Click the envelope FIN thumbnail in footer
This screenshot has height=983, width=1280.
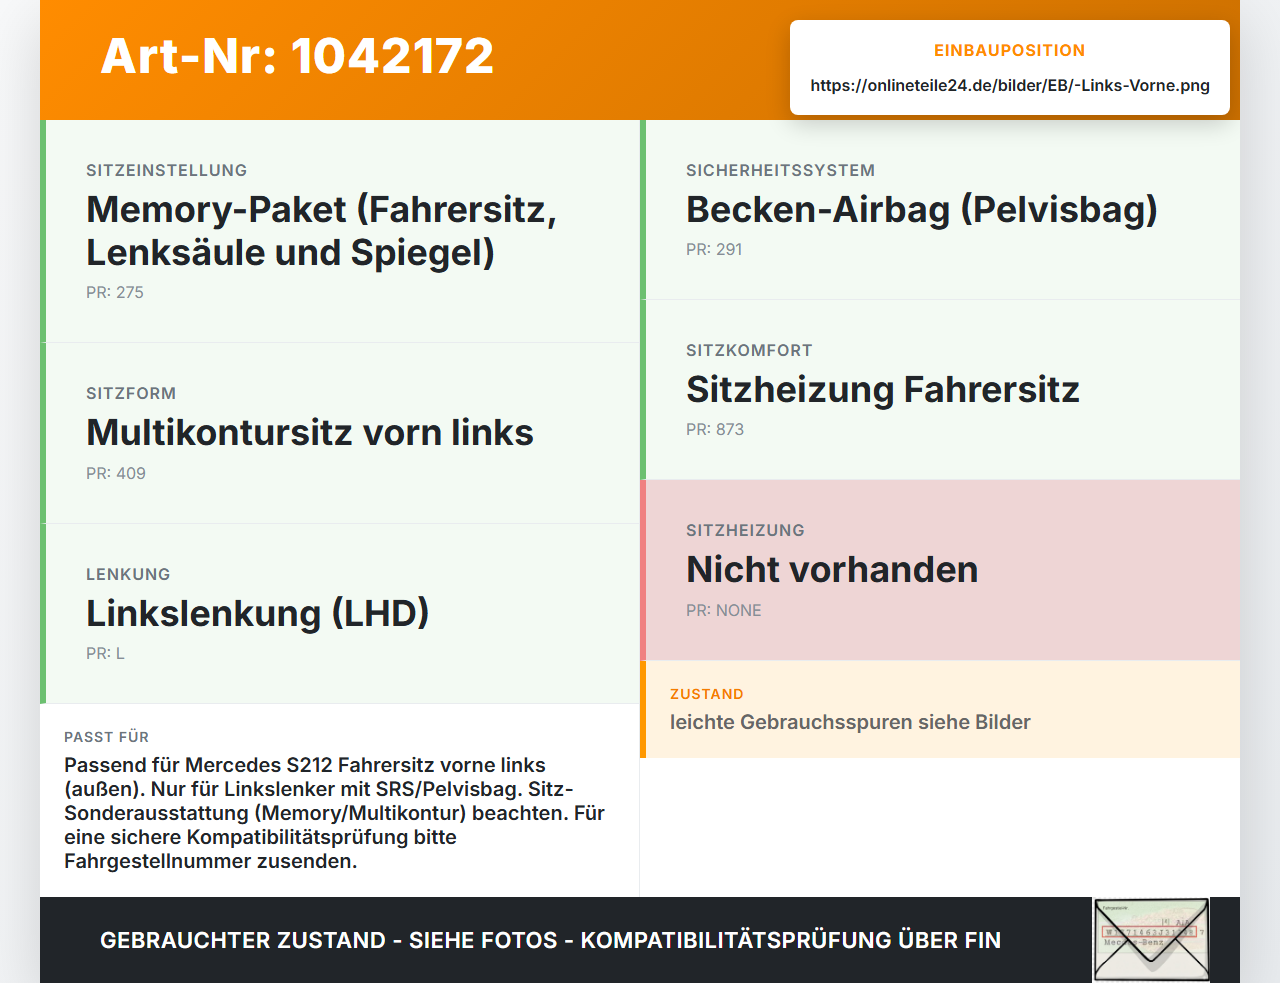pyautogui.click(x=1151, y=940)
